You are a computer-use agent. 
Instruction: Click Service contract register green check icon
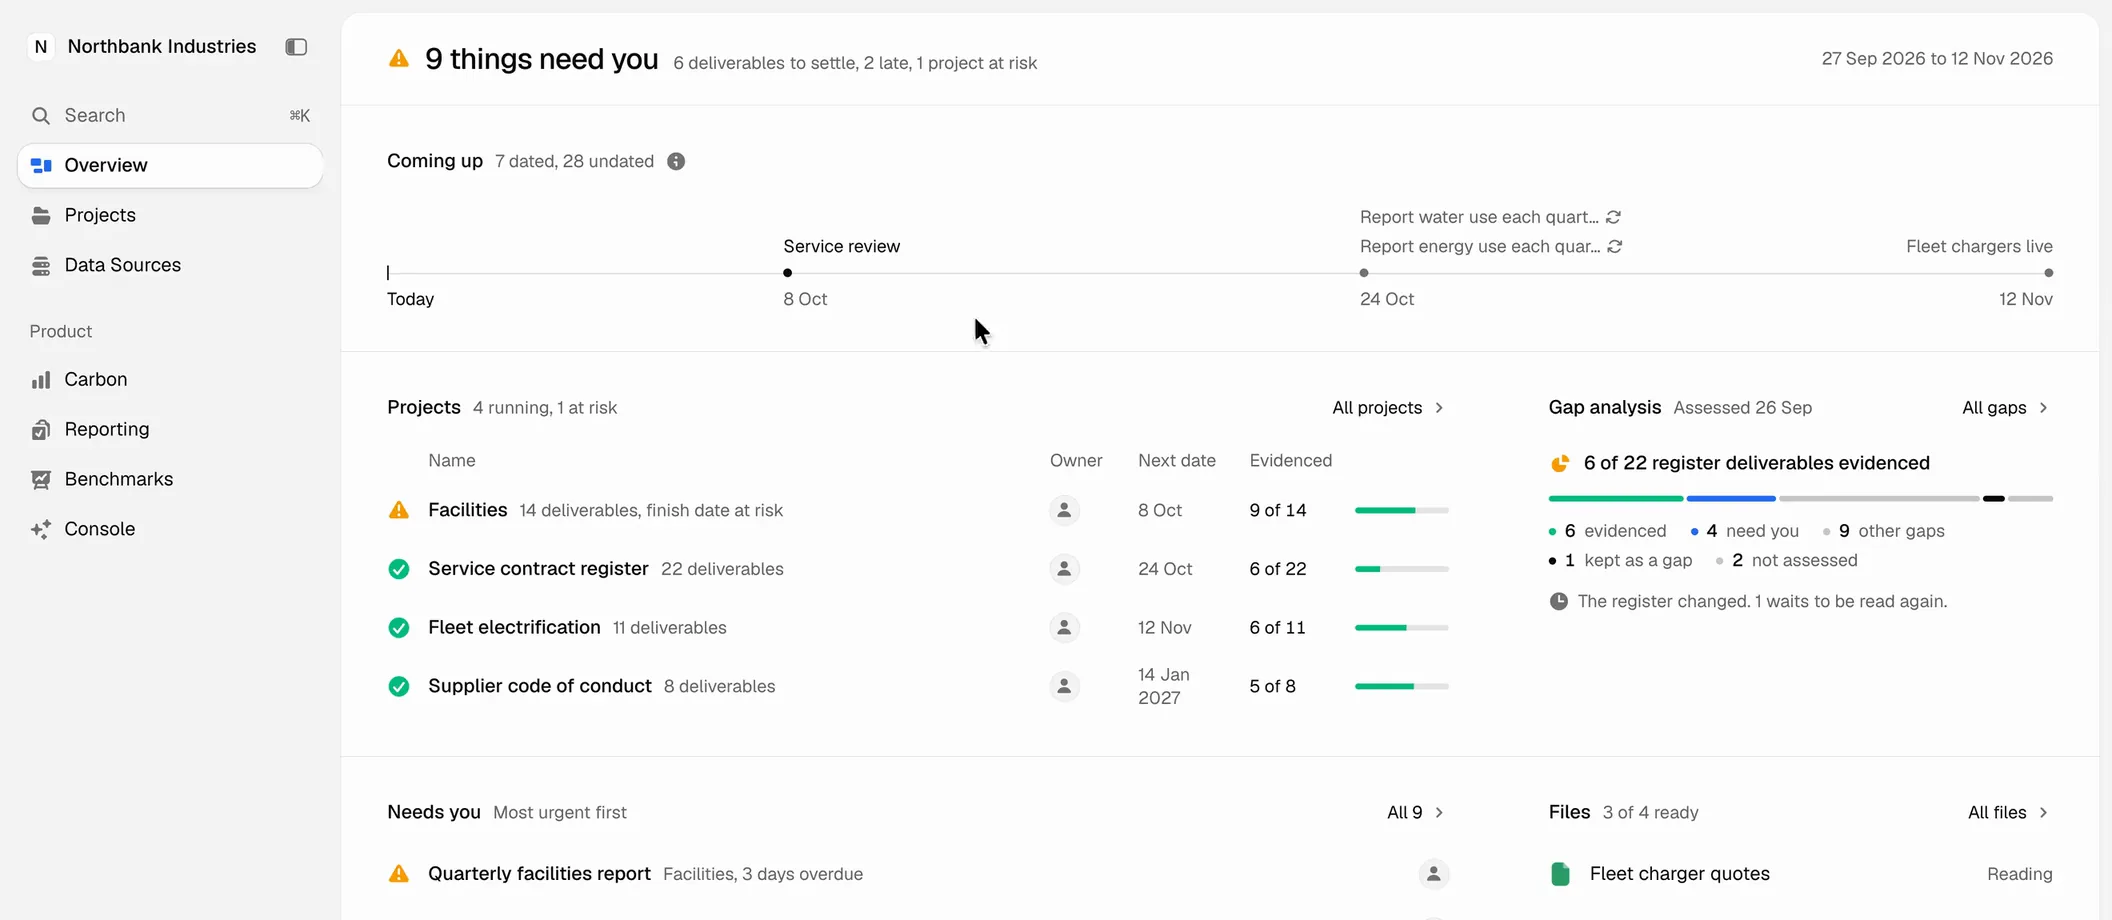click(x=399, y=569)
